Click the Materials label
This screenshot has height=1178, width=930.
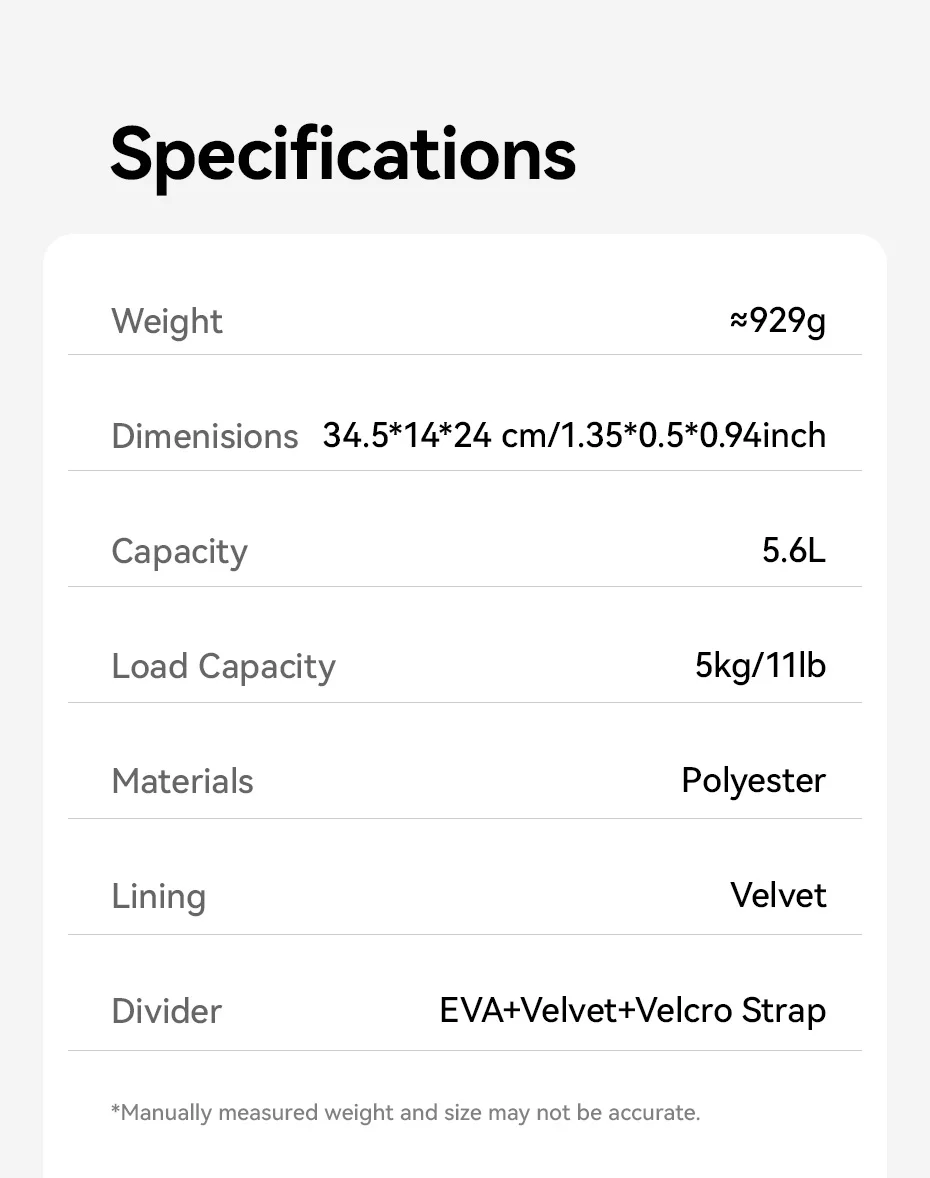(182, 781)
